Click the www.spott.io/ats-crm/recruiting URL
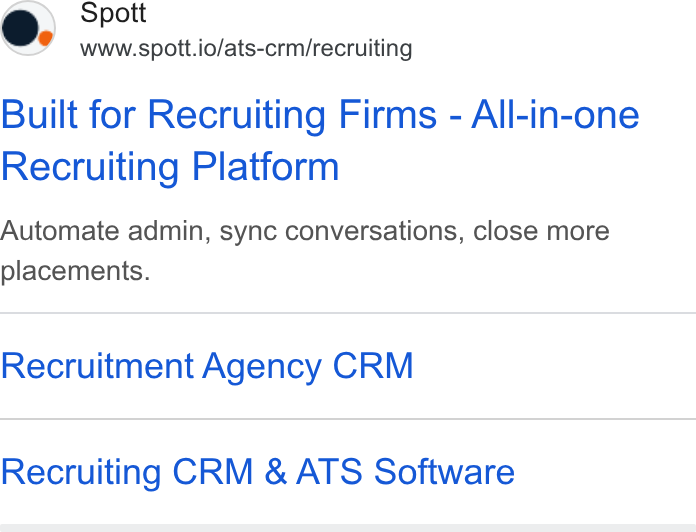The image size is (696, 532). [246, 48]
